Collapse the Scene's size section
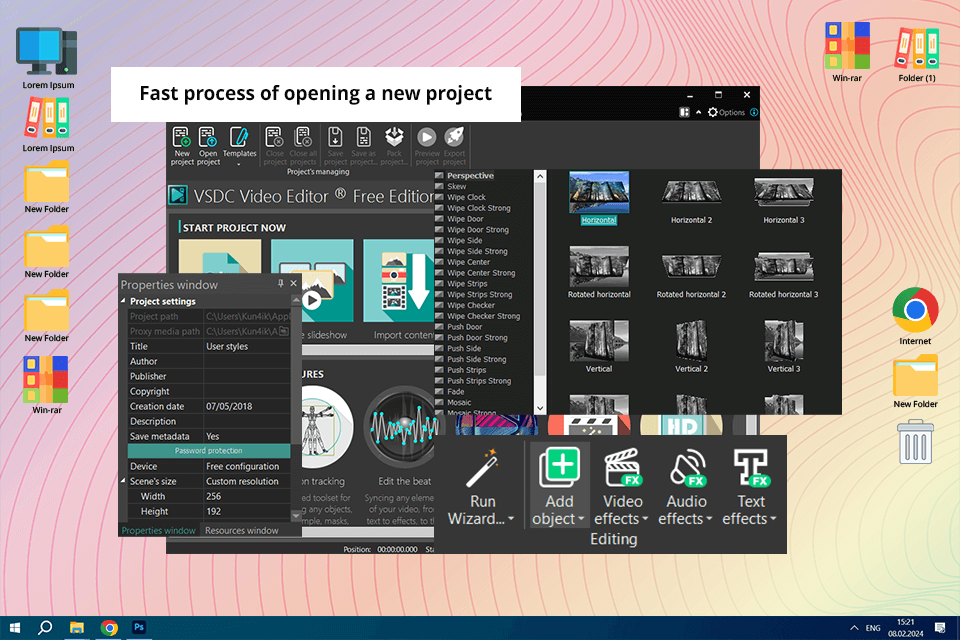Viewport: 960px width, 640px height. 123,481
